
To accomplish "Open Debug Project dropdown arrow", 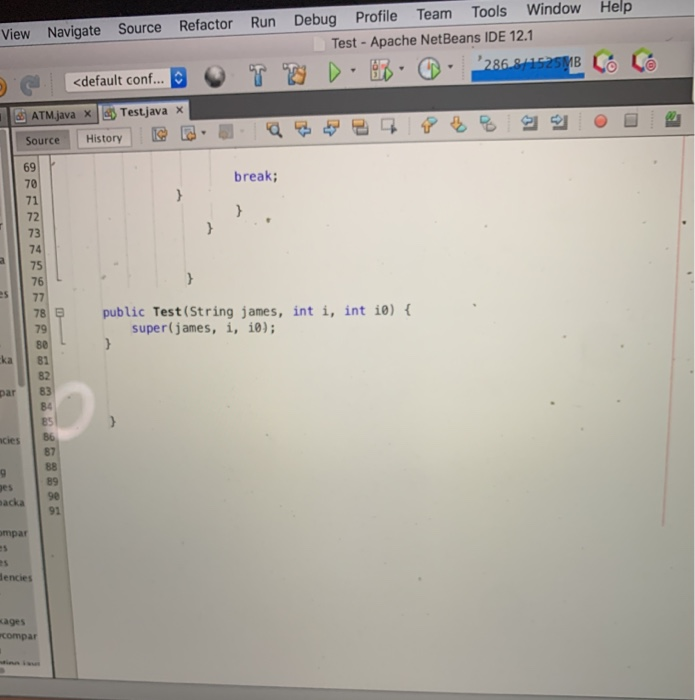I will (401, 69).
